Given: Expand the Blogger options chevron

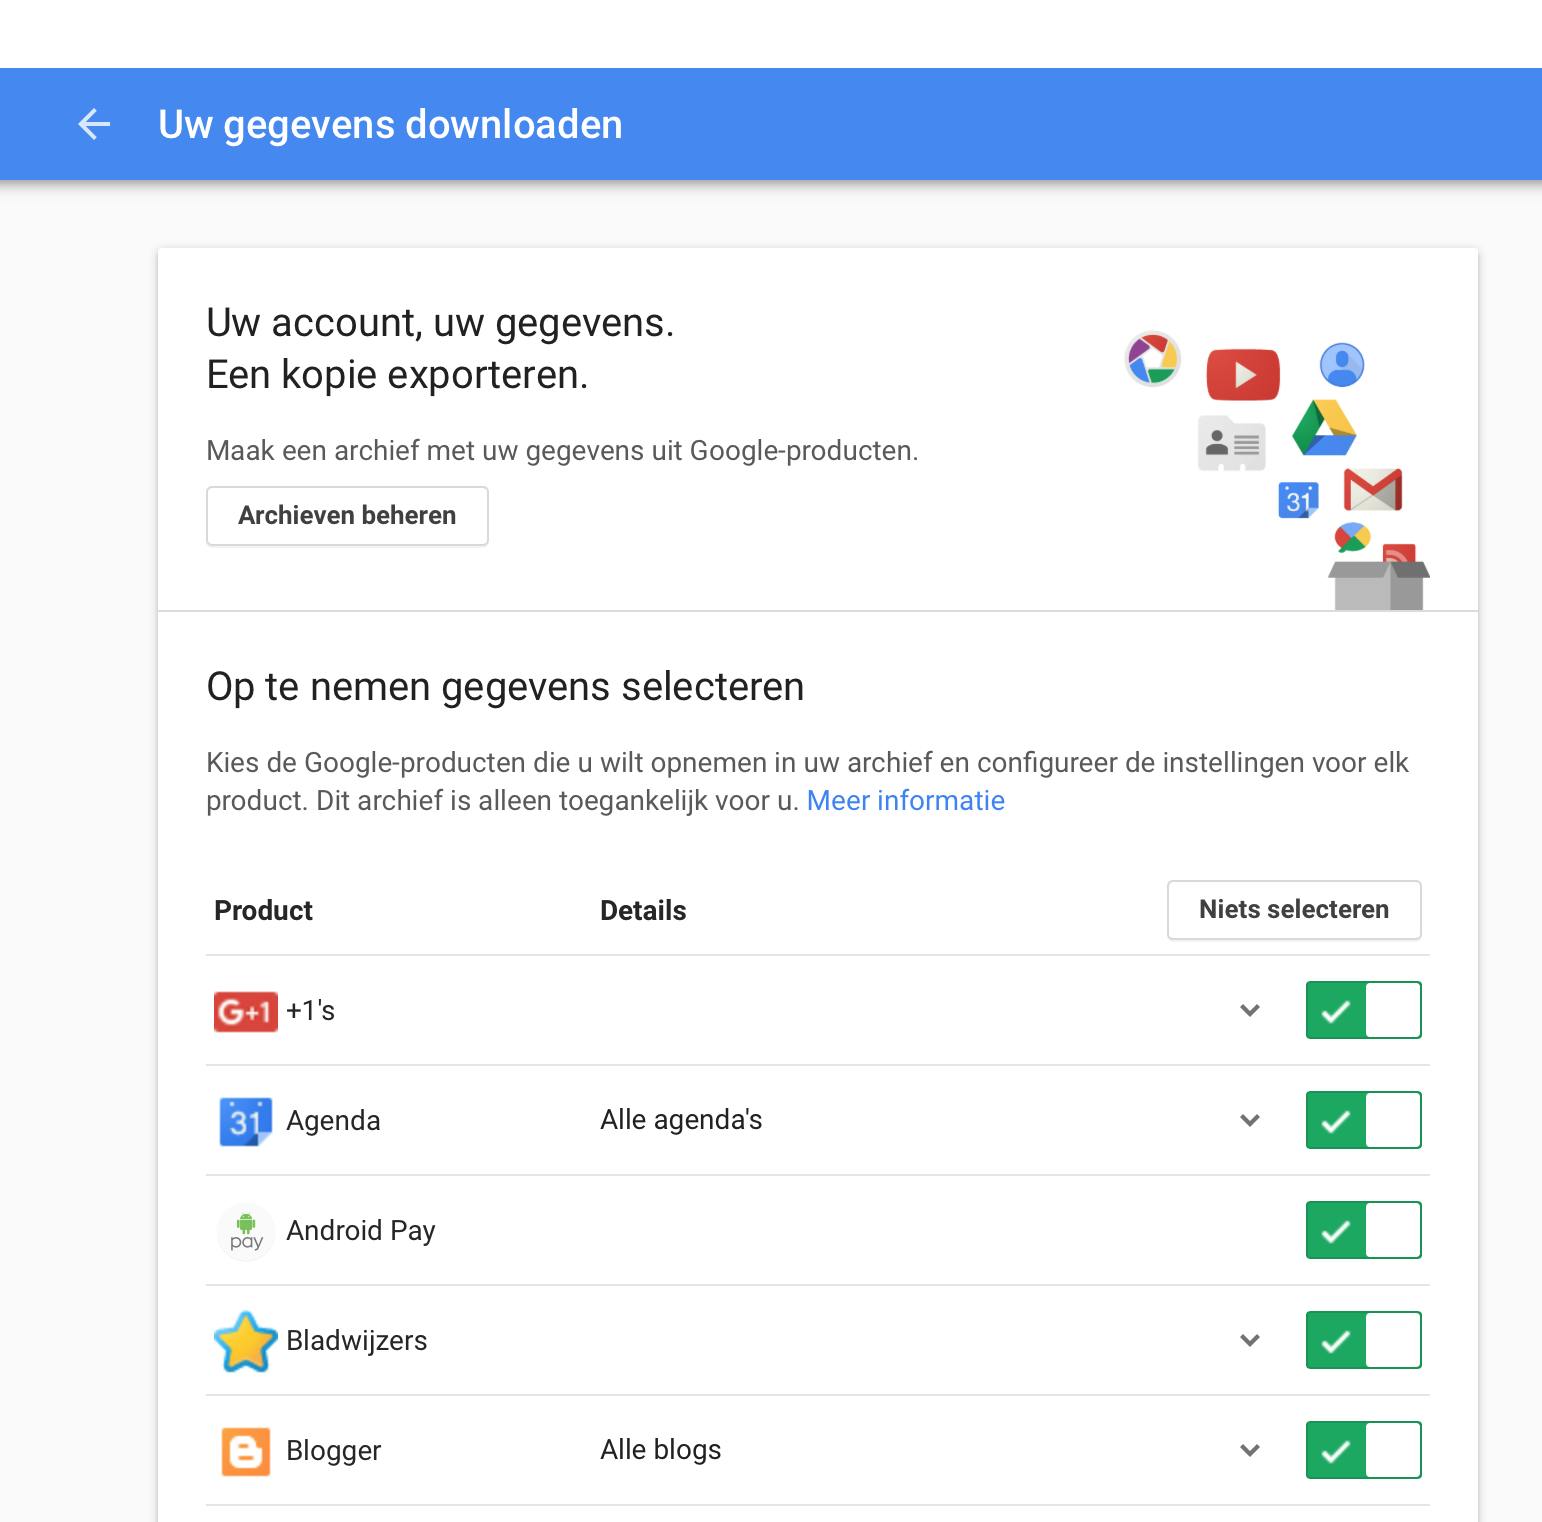Looking at the screenshot, I should [x=1249, y=1451].
